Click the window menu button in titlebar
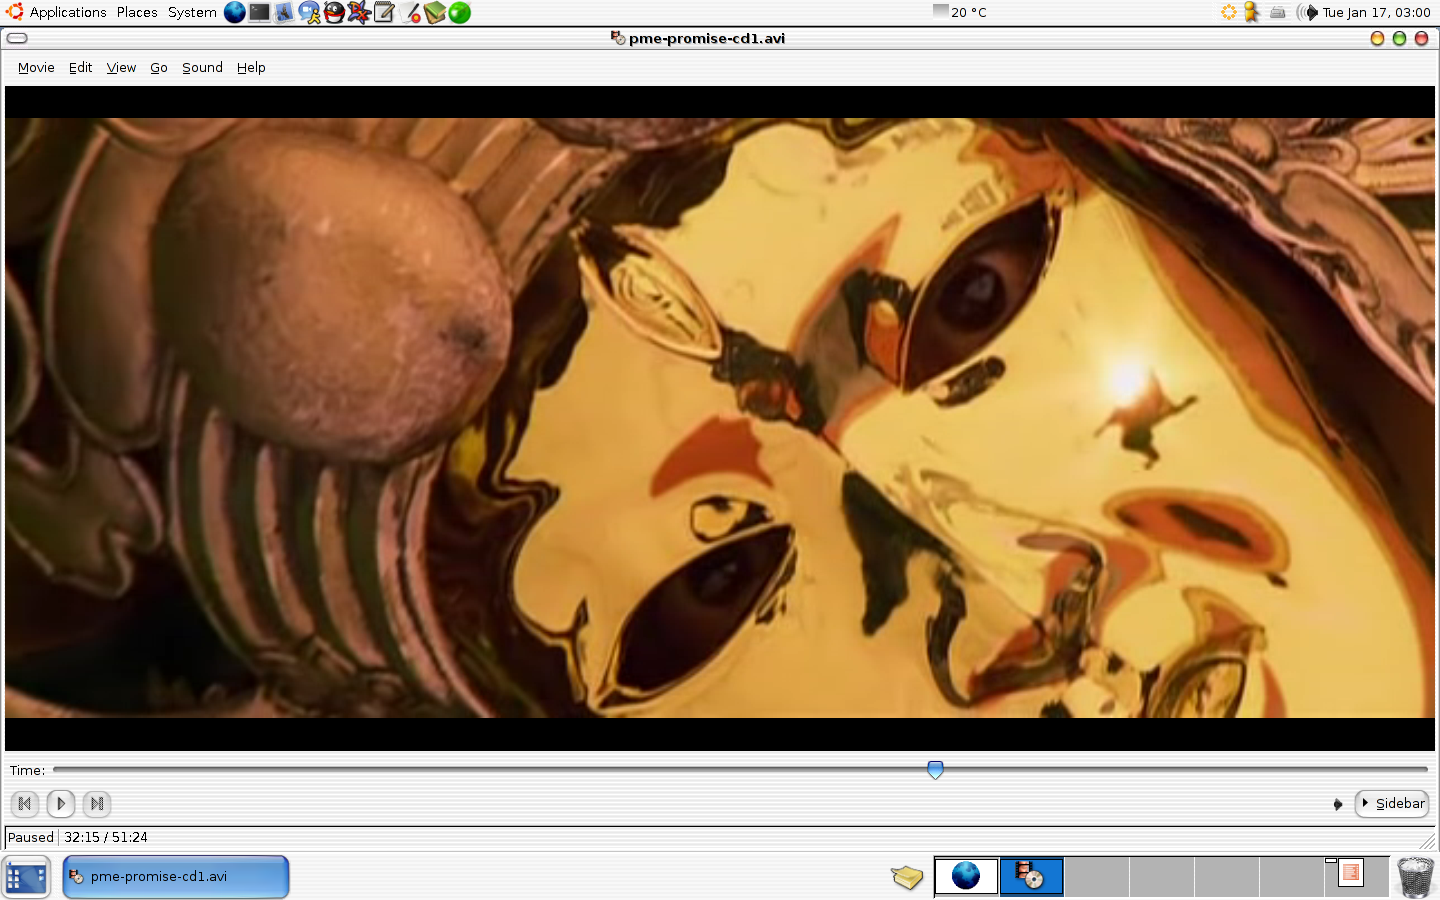The width and height of the screenshot is (1440, 900). click(17, 38)
